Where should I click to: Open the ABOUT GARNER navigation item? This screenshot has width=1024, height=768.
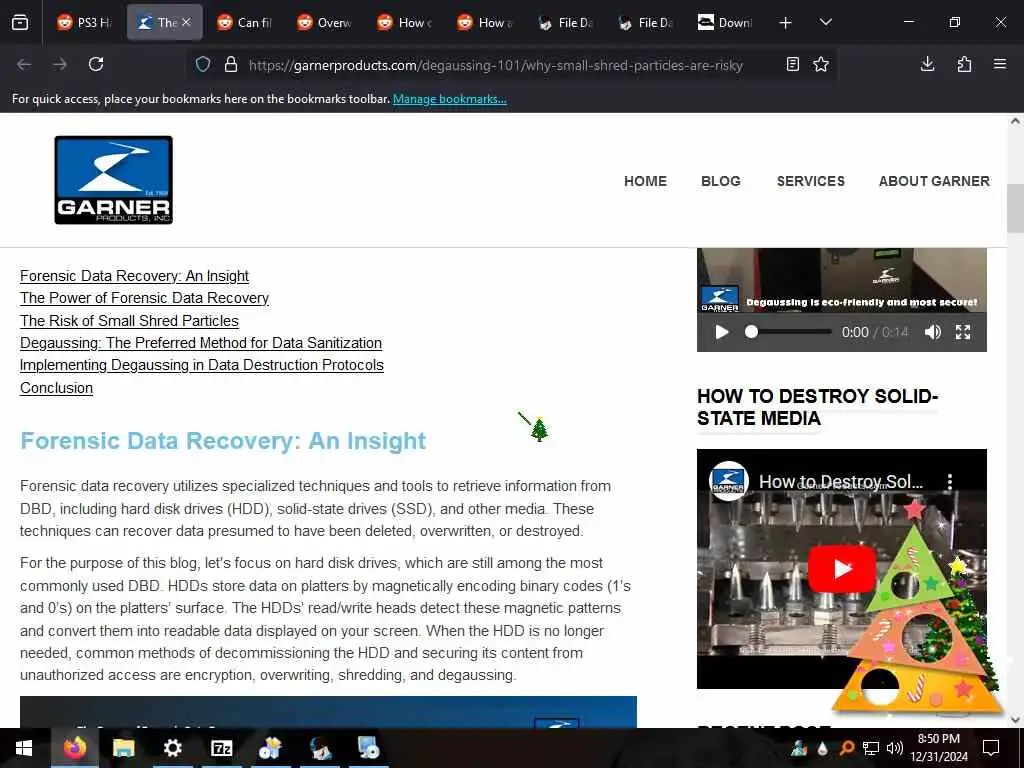934,182
